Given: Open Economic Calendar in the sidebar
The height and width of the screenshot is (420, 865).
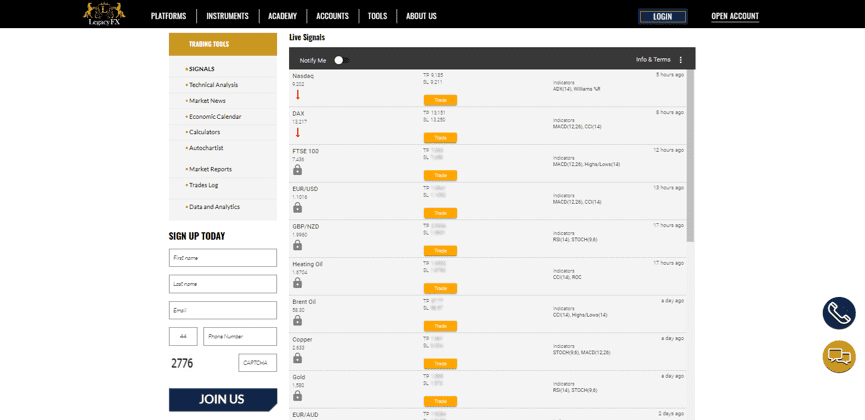Looking at the screenshot, I should click(215, 117).
